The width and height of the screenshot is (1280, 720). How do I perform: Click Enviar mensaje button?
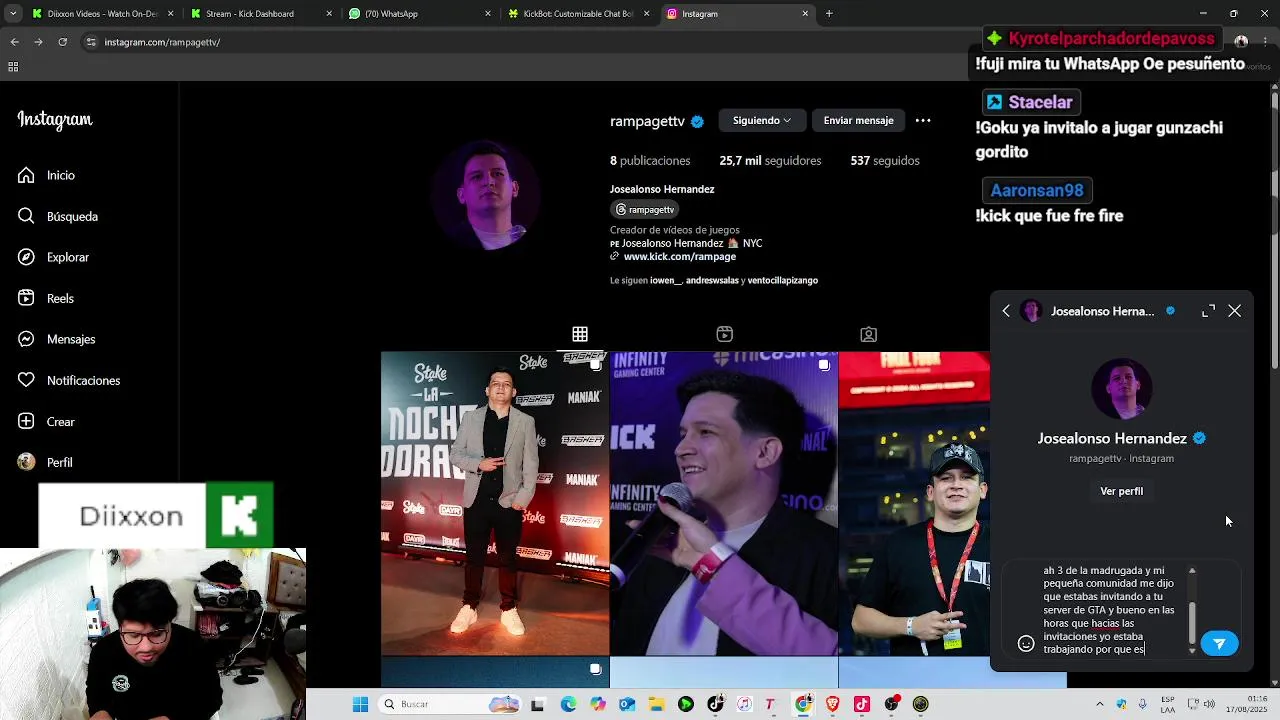click(x=858, y=120)
